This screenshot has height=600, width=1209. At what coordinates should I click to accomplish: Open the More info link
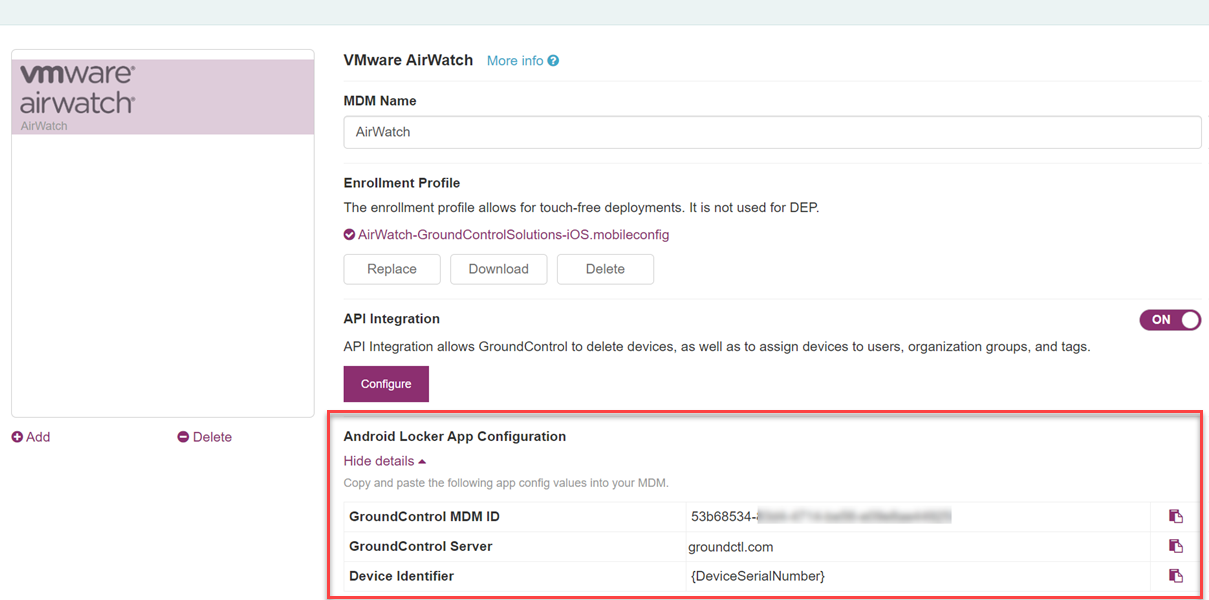click(x=515, y=61)
